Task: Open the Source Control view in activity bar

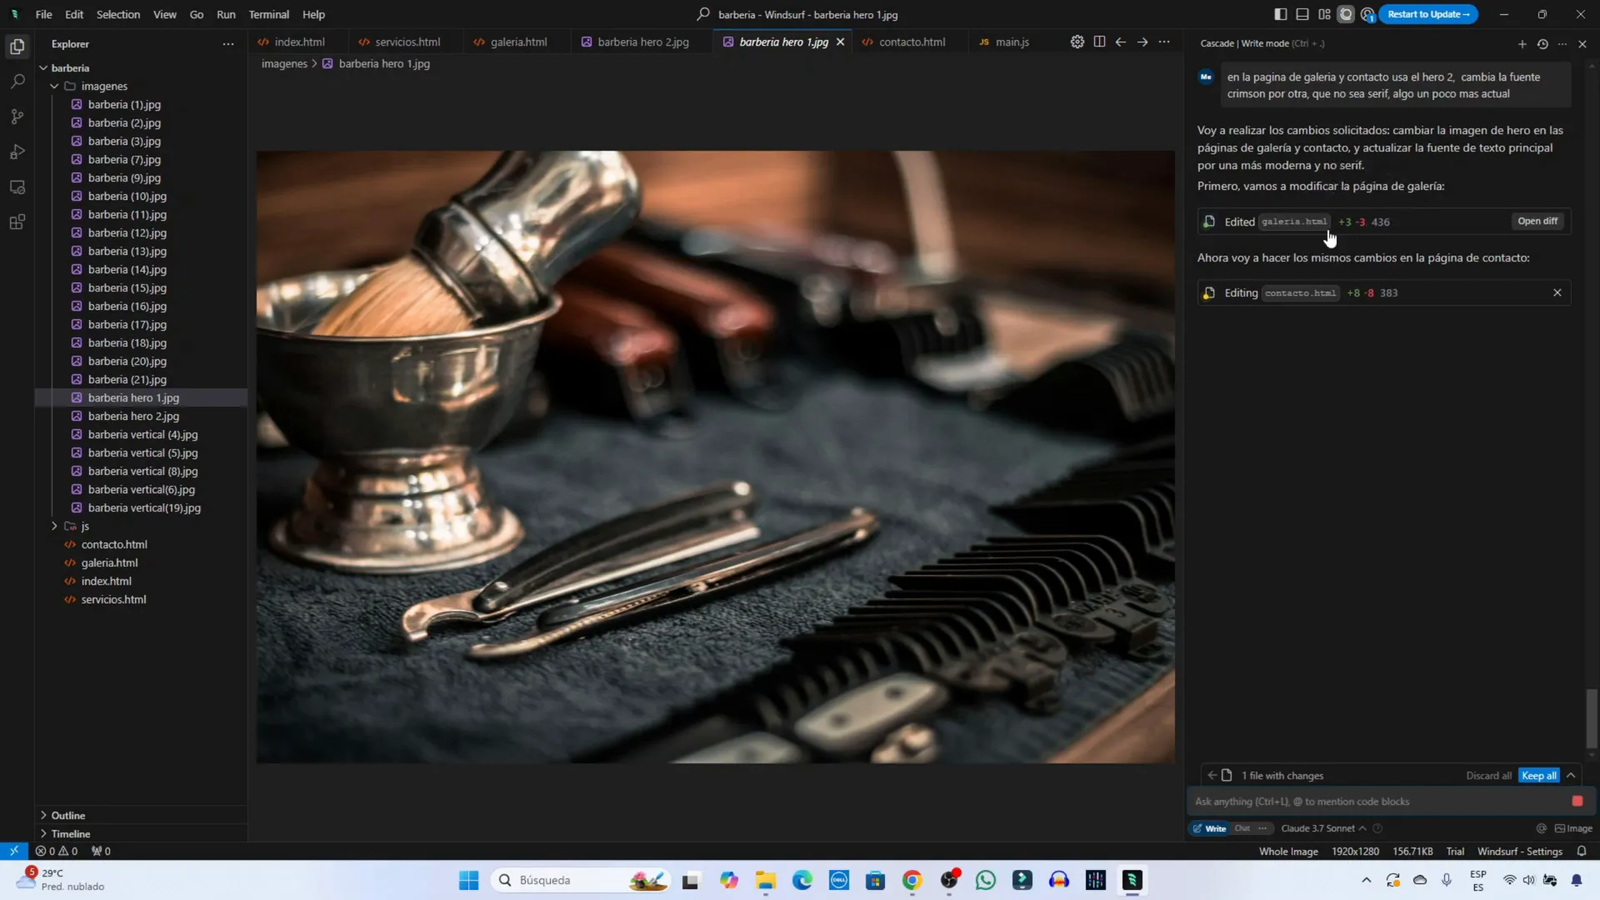Action: click(17, 117)
